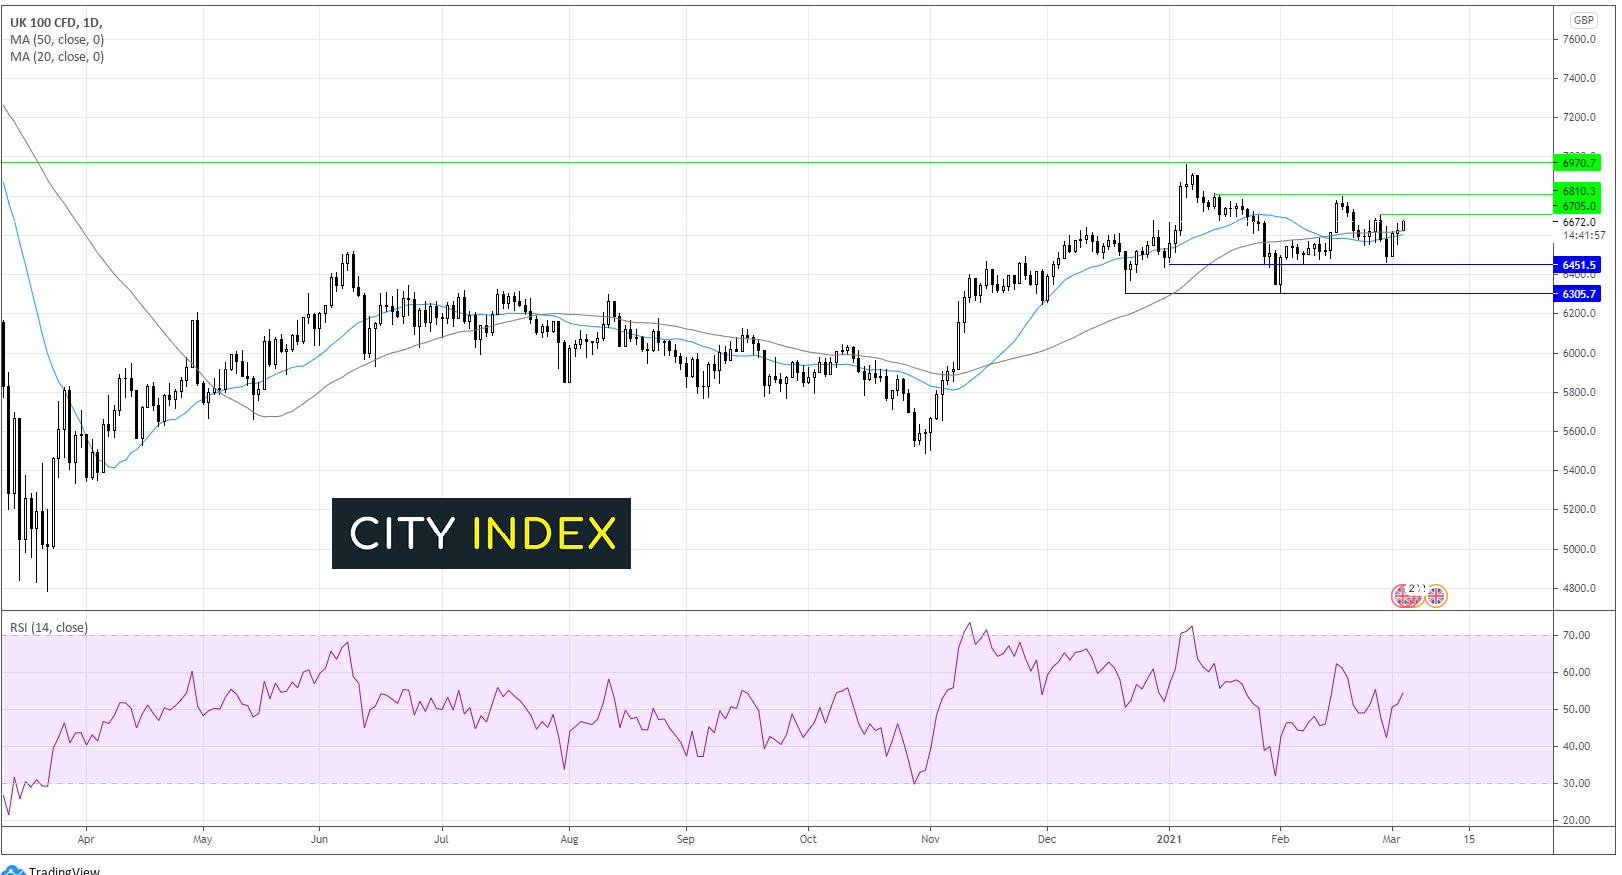Click the 70.00 level on RSI scale
The height and width of the screenshot is (875, 1622).
point(1576,635)
